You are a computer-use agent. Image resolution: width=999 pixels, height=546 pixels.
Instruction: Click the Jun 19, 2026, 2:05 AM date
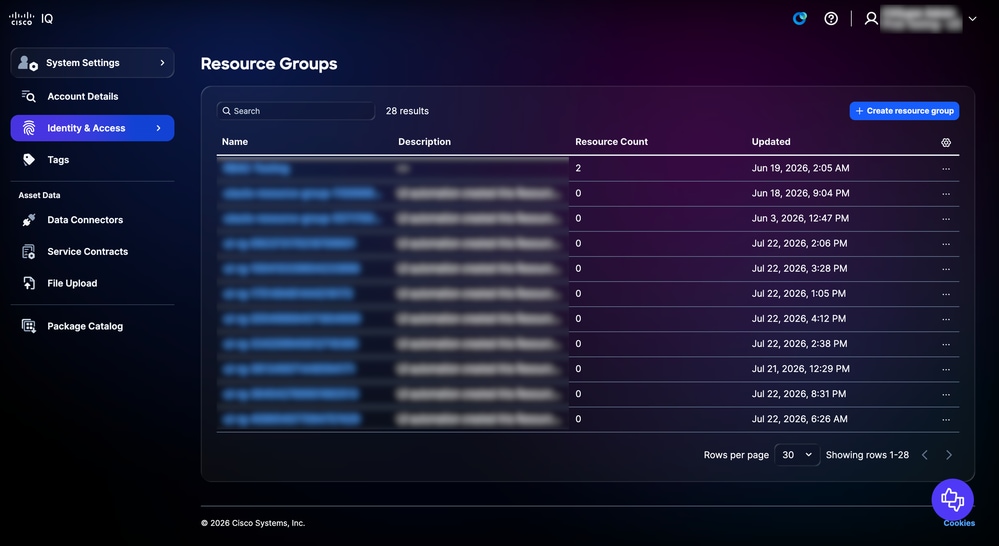pos(800,168)
